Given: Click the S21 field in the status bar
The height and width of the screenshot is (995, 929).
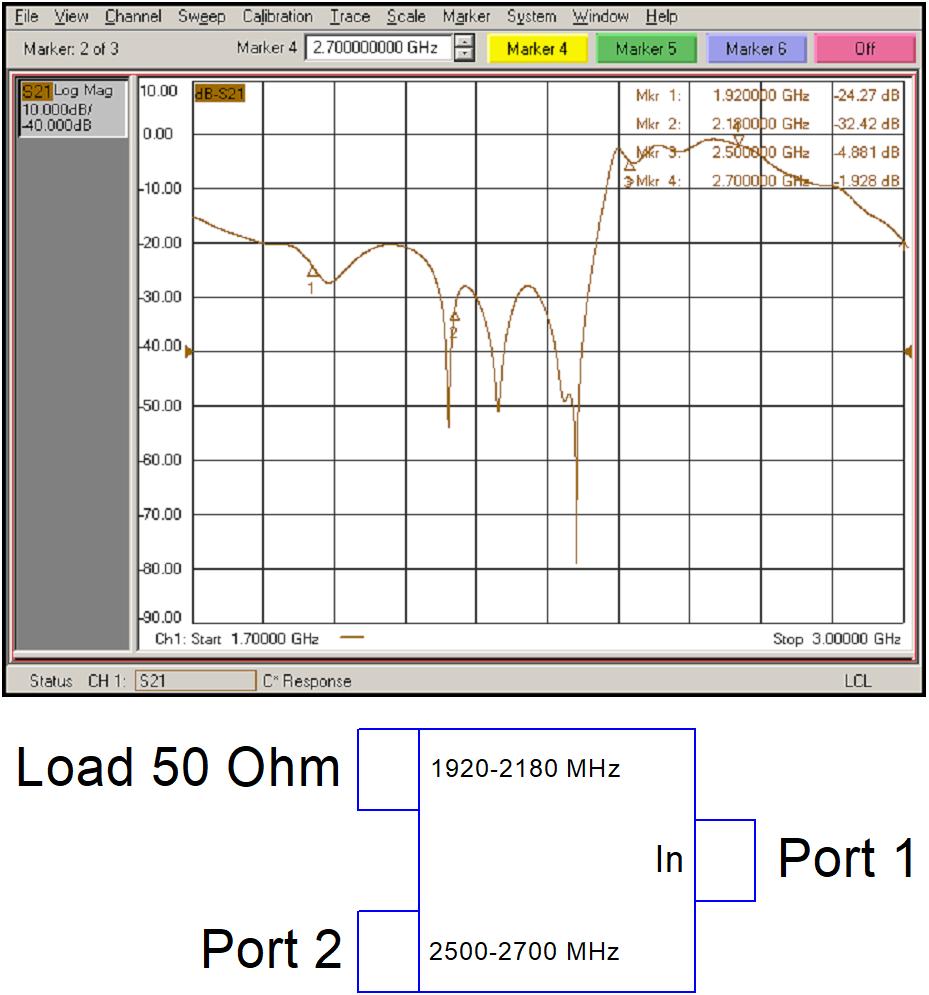Looking at the screenshot, I should click(196, 680).
